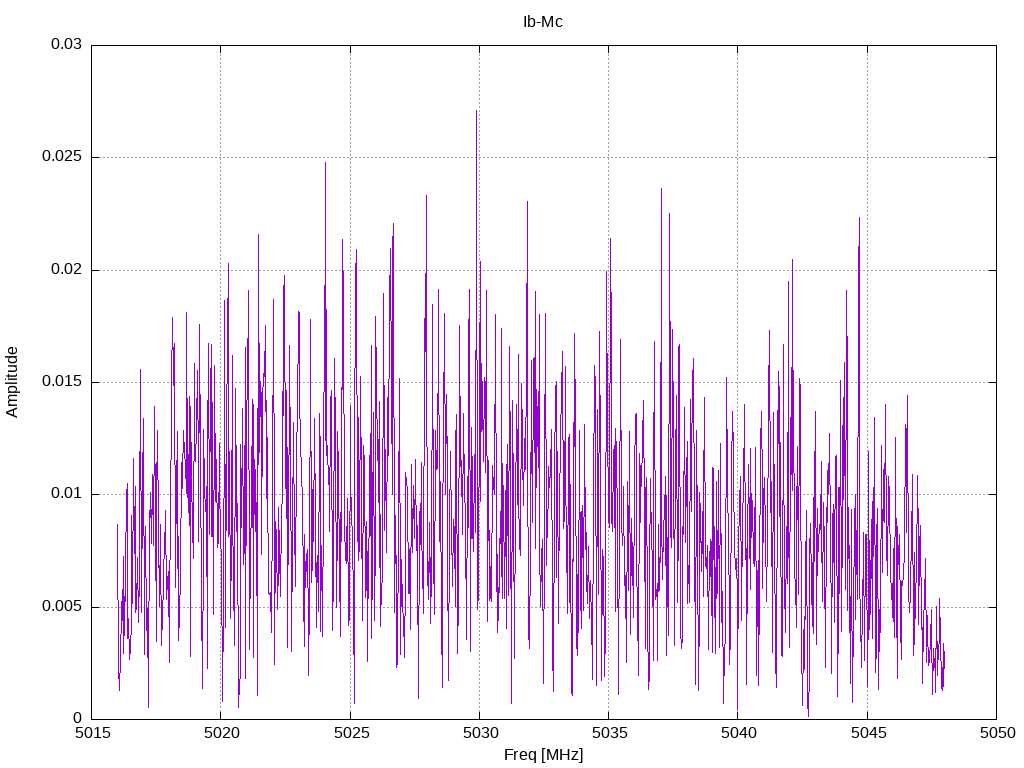Click the x-axis tick 5030
The height and width of the screenshot is (768, 1024).
tap(481, 733)
